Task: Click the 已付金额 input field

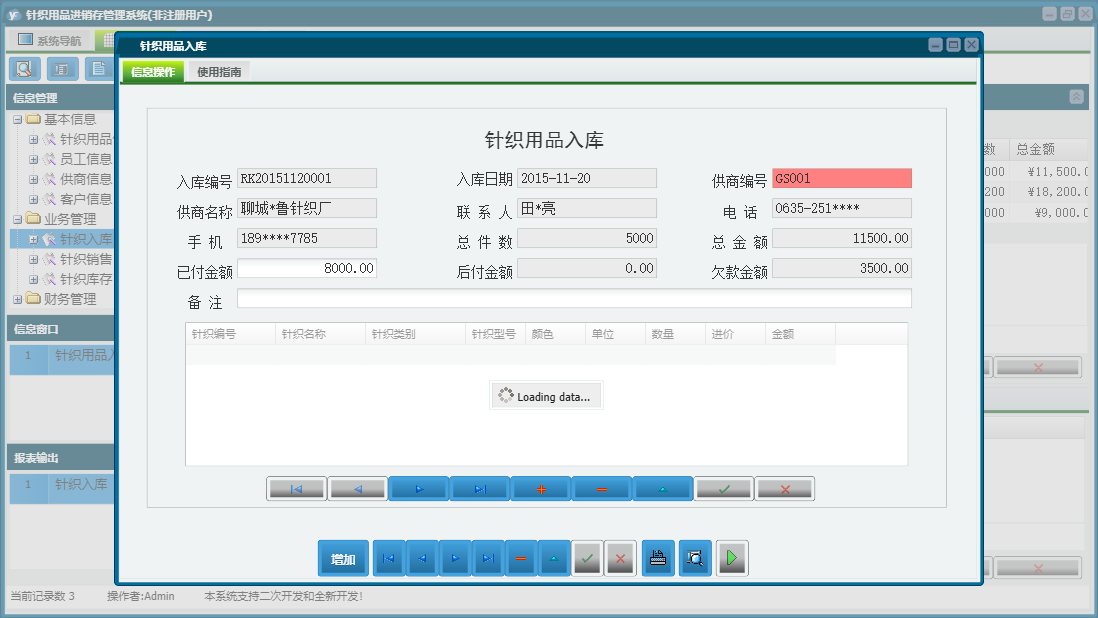Action: 307,268
